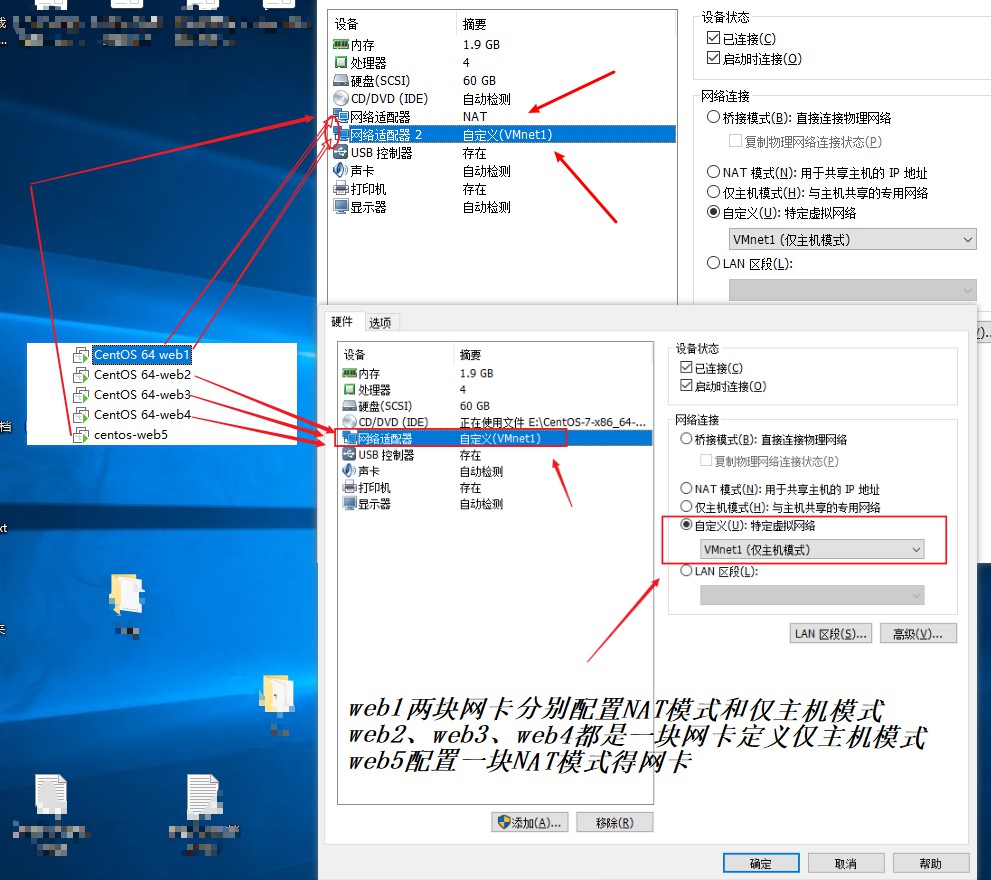The height and width of the screenshot is (880, 991).
Task: Select LAN 区段(L) radio in lower dialog
Action: coord(686,570)
